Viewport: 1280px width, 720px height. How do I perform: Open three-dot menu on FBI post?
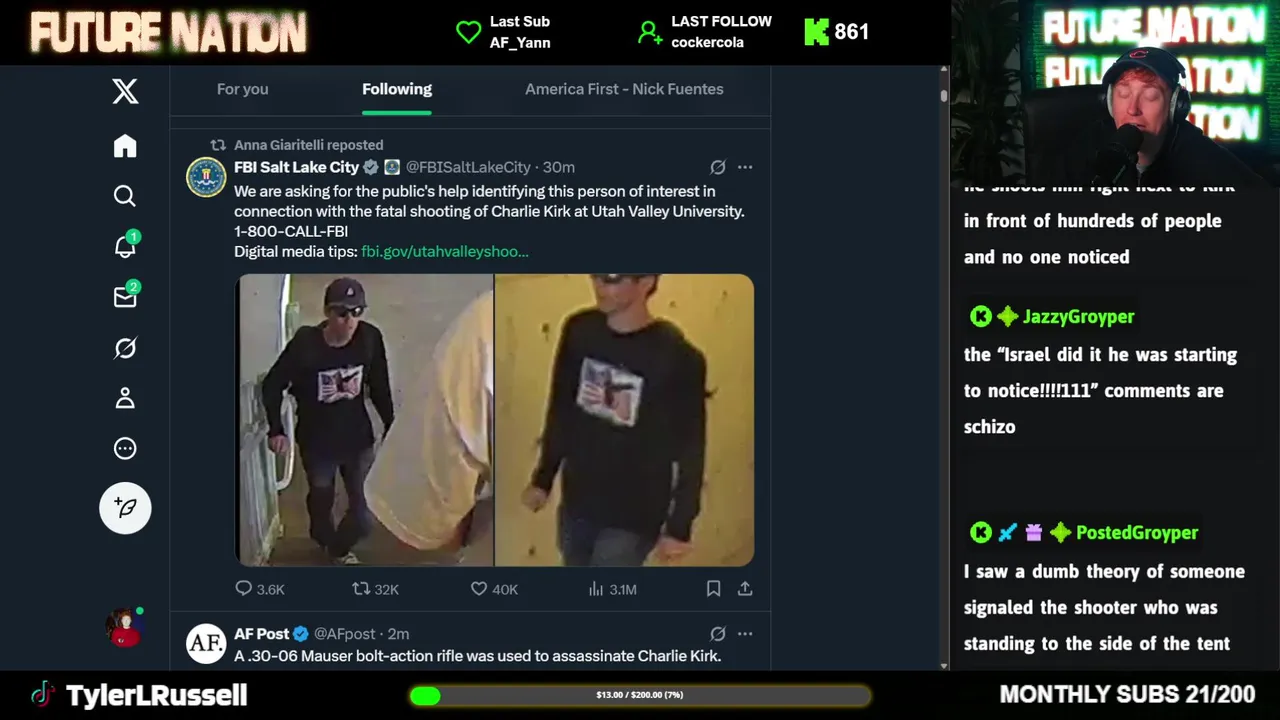[745, 167]
